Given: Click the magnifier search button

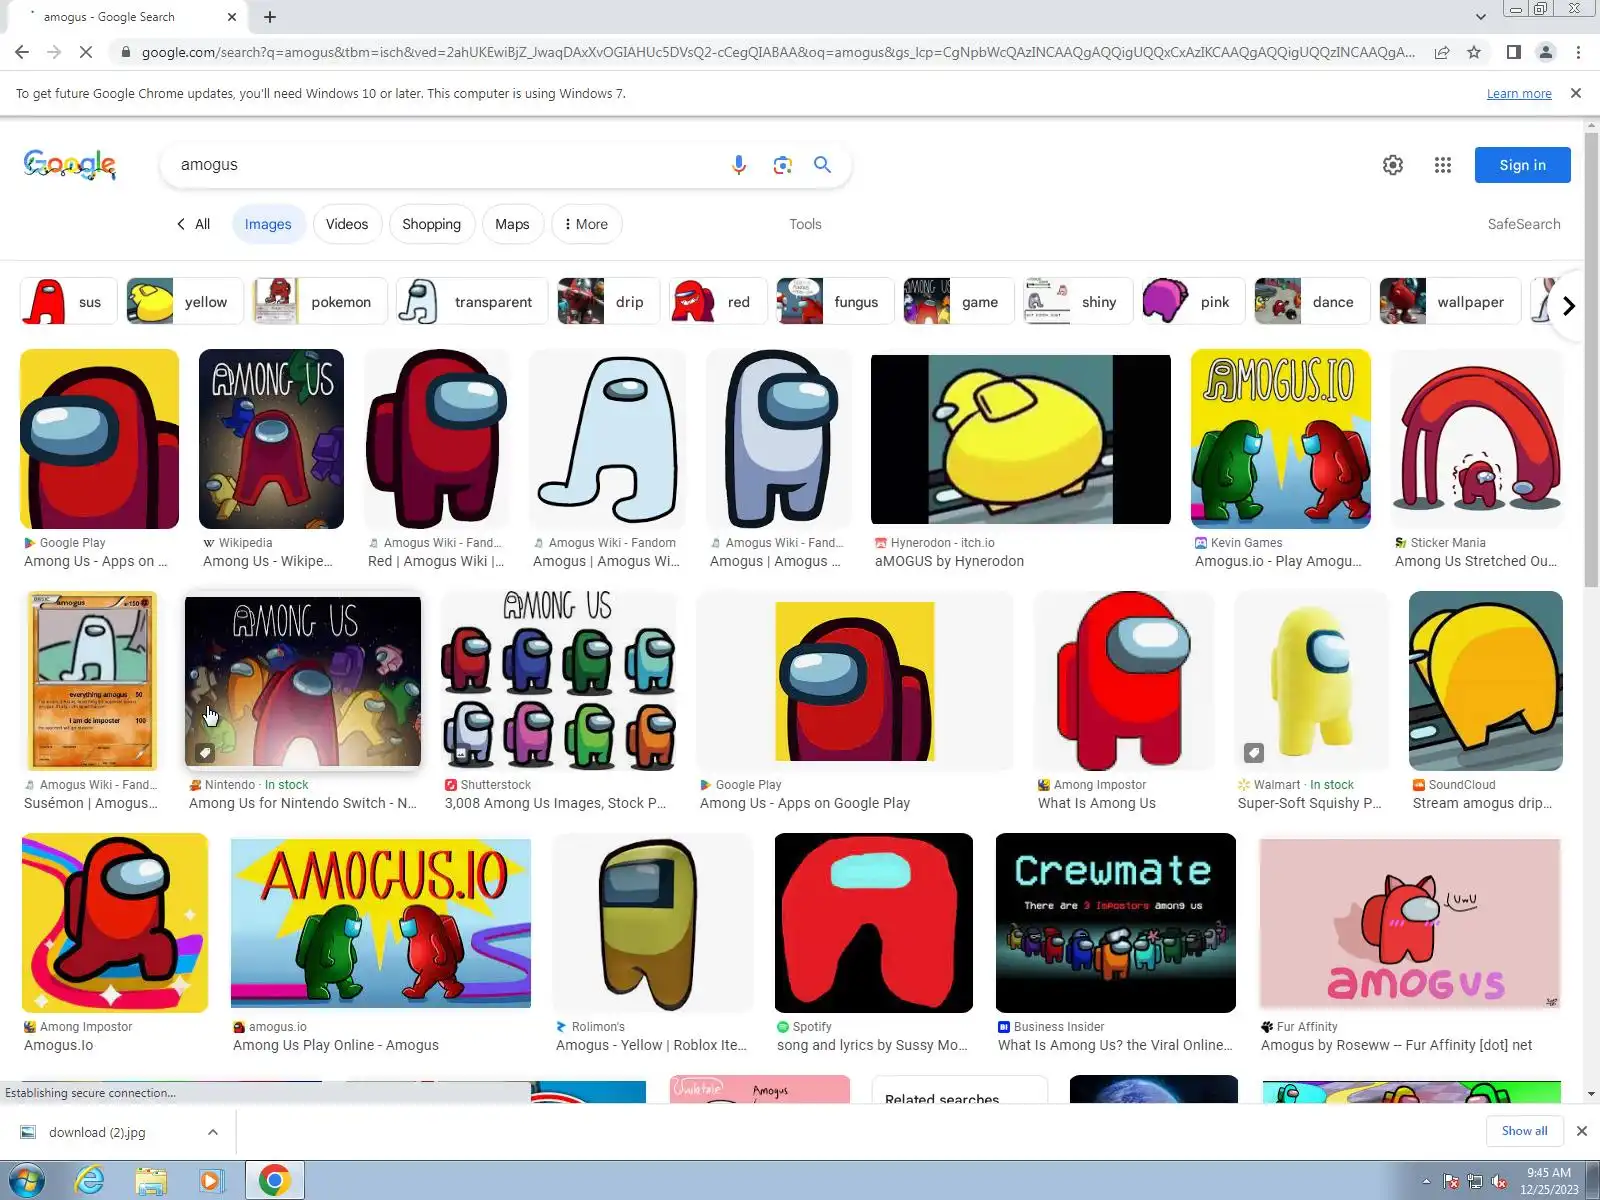Looking at the screenshot, I should pyautogui.click(x=822, y=165).
